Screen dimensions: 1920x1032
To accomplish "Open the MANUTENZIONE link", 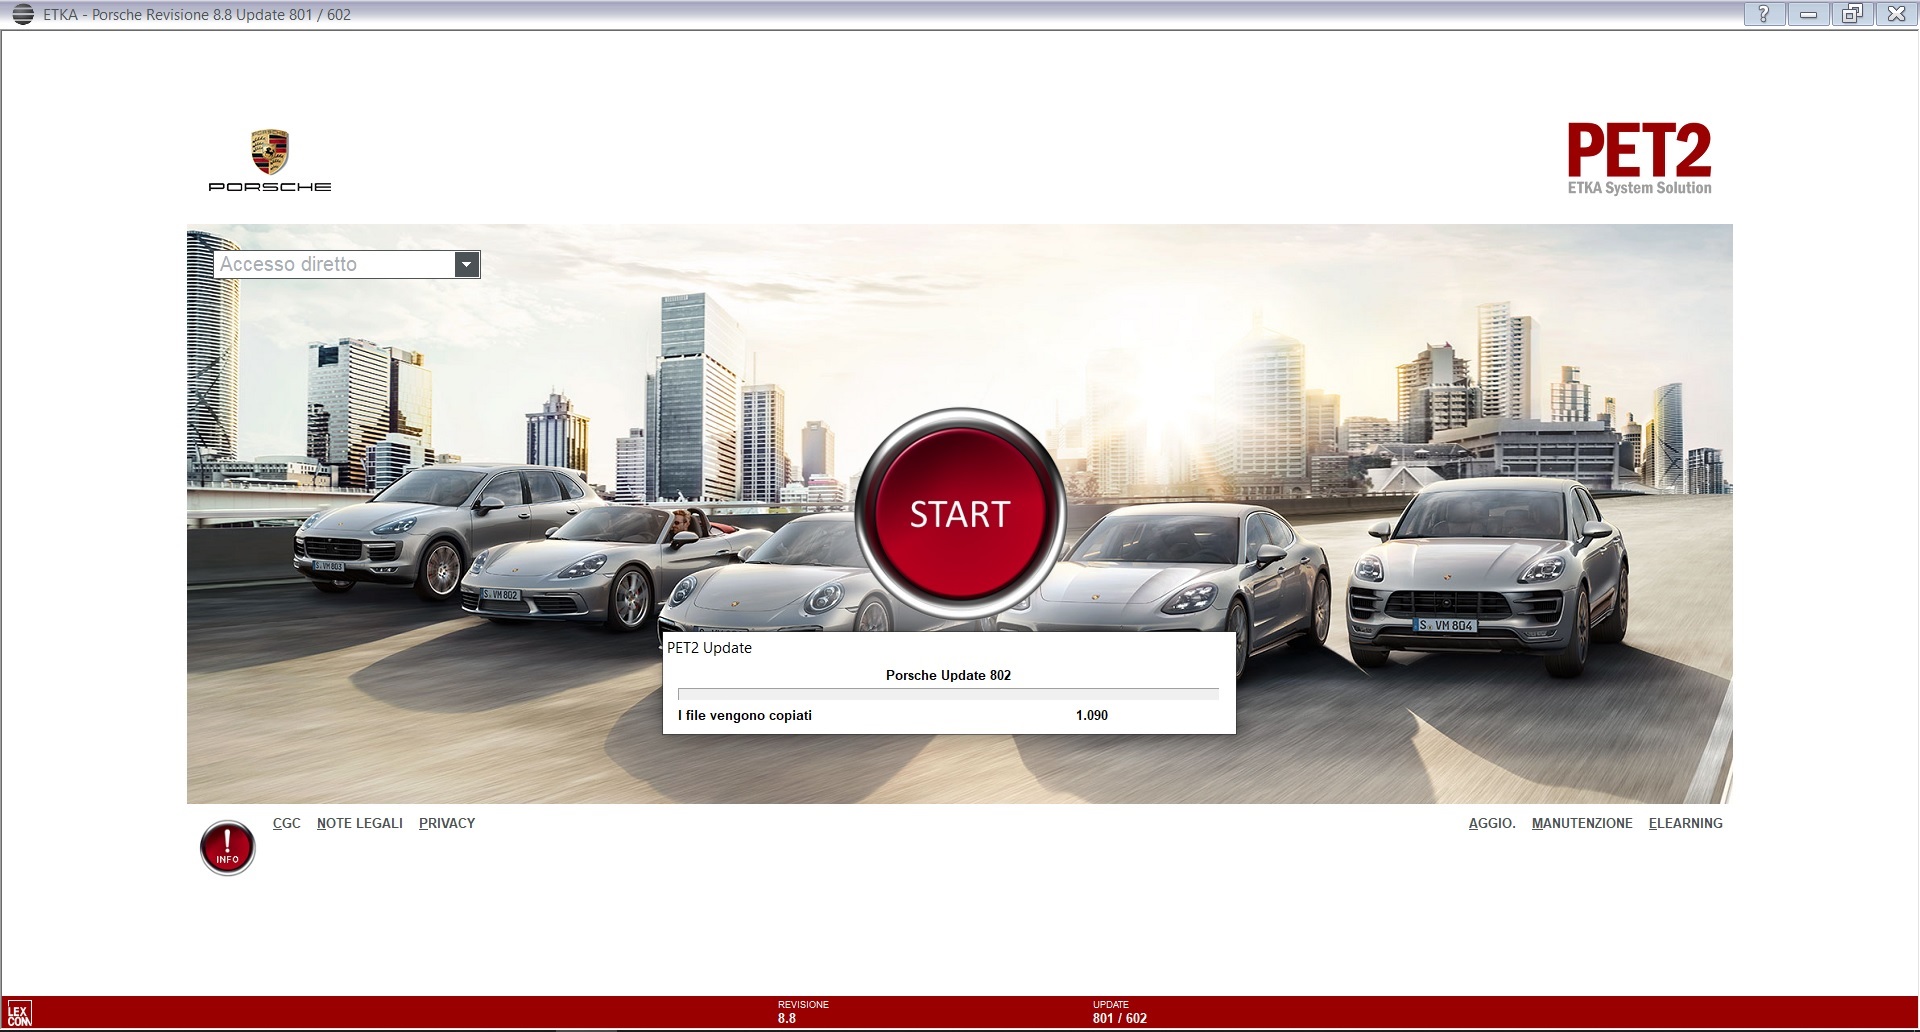I will point(1582,823).
